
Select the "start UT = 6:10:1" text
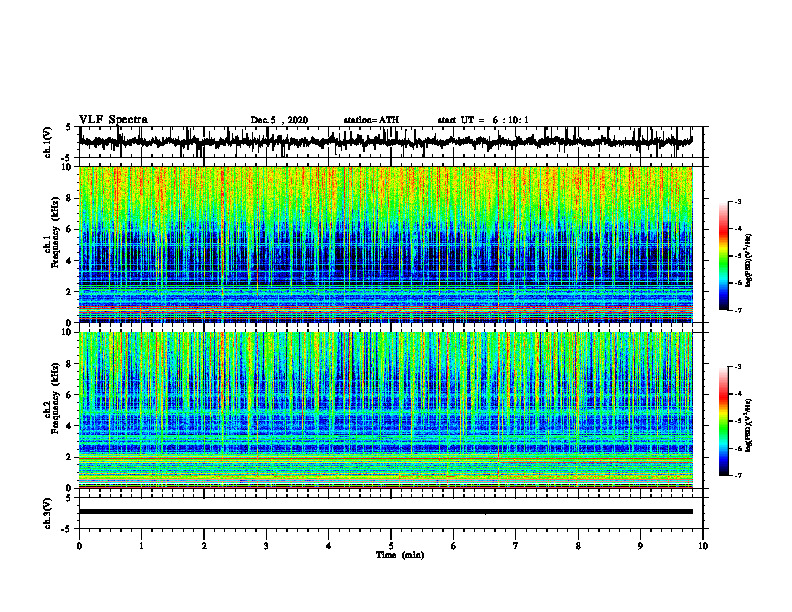(483, 120)
